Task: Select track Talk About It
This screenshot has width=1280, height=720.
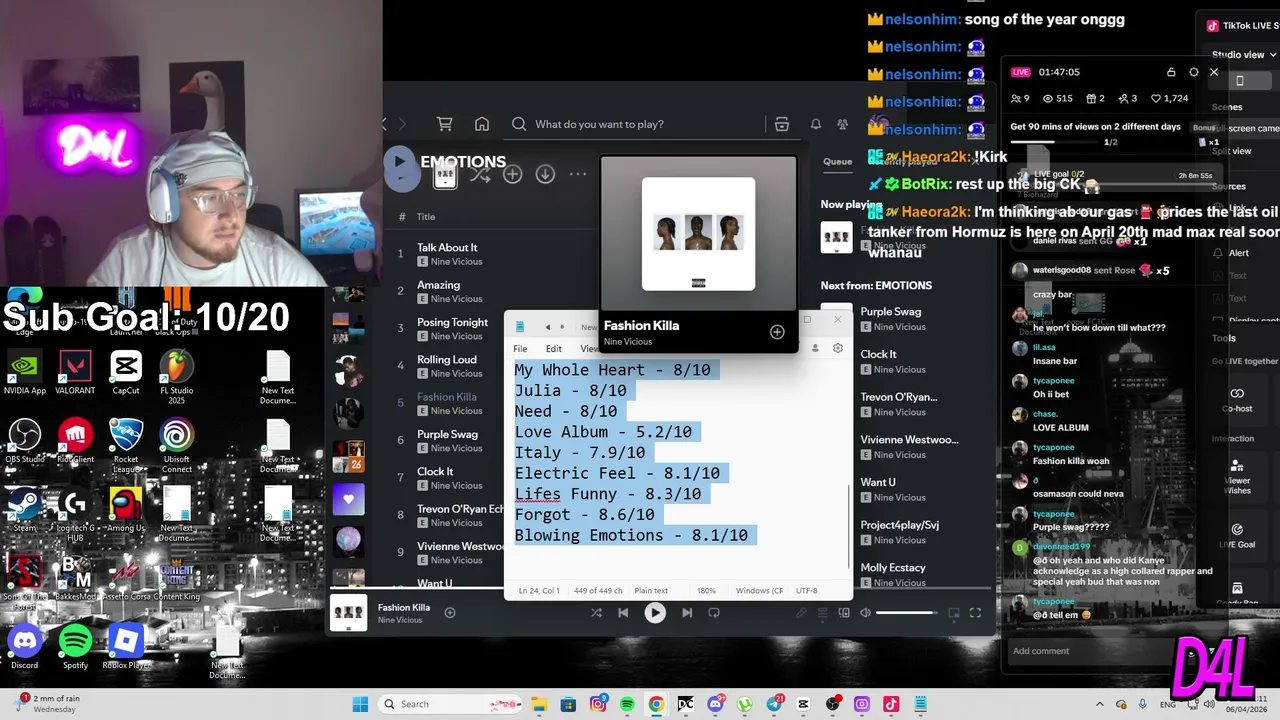Action: (x=447, y=247)
